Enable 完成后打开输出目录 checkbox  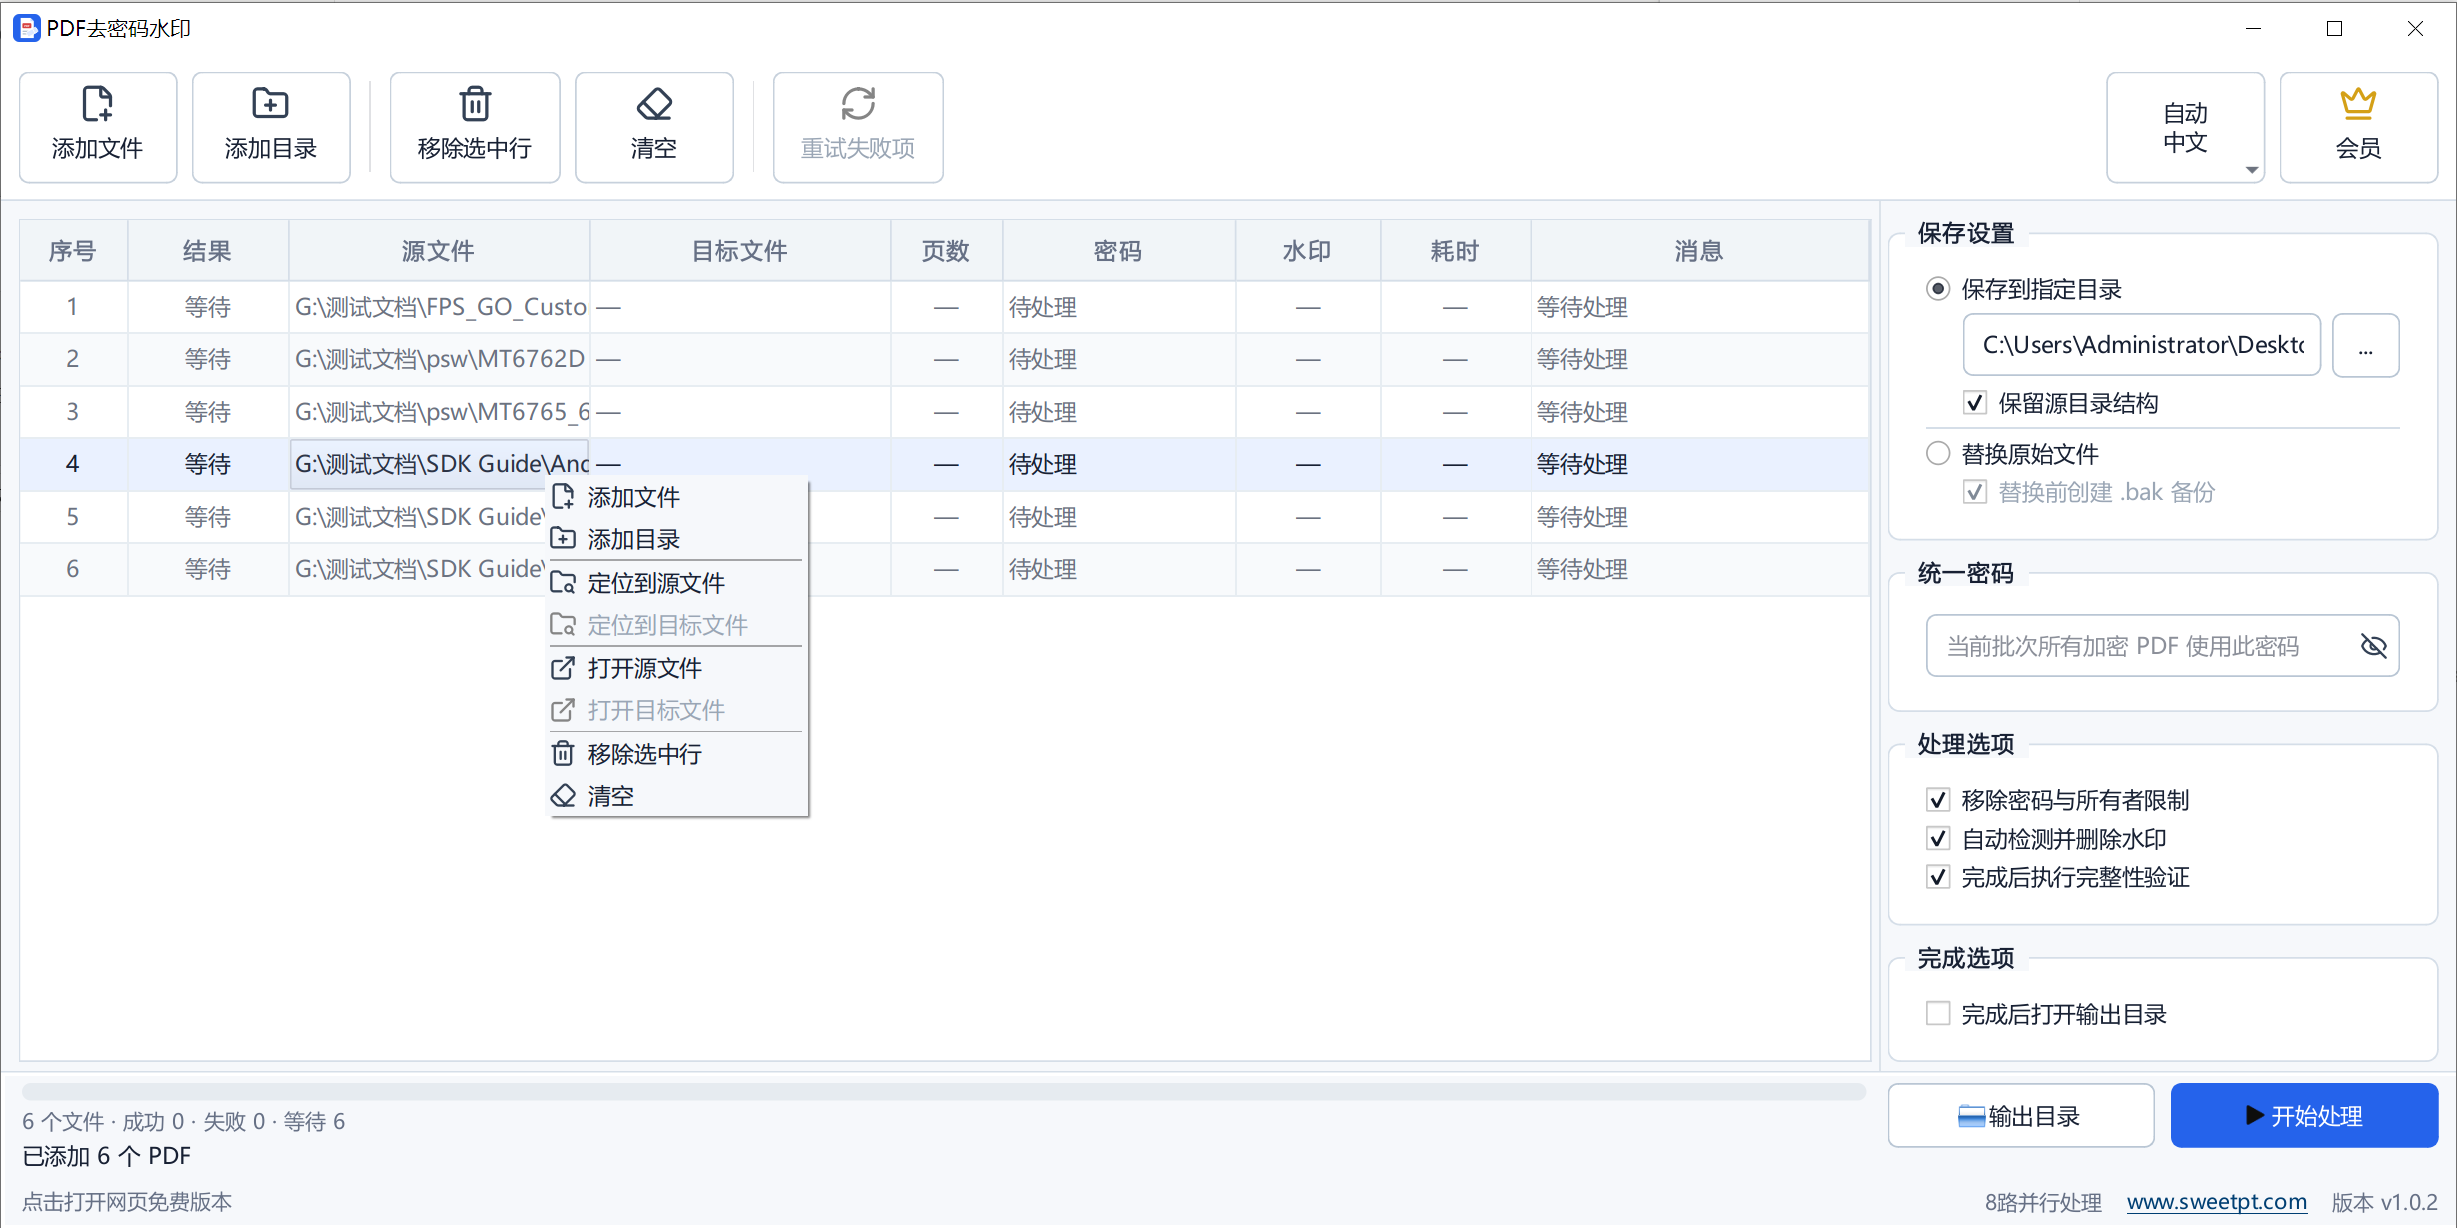(1938, 1014)
